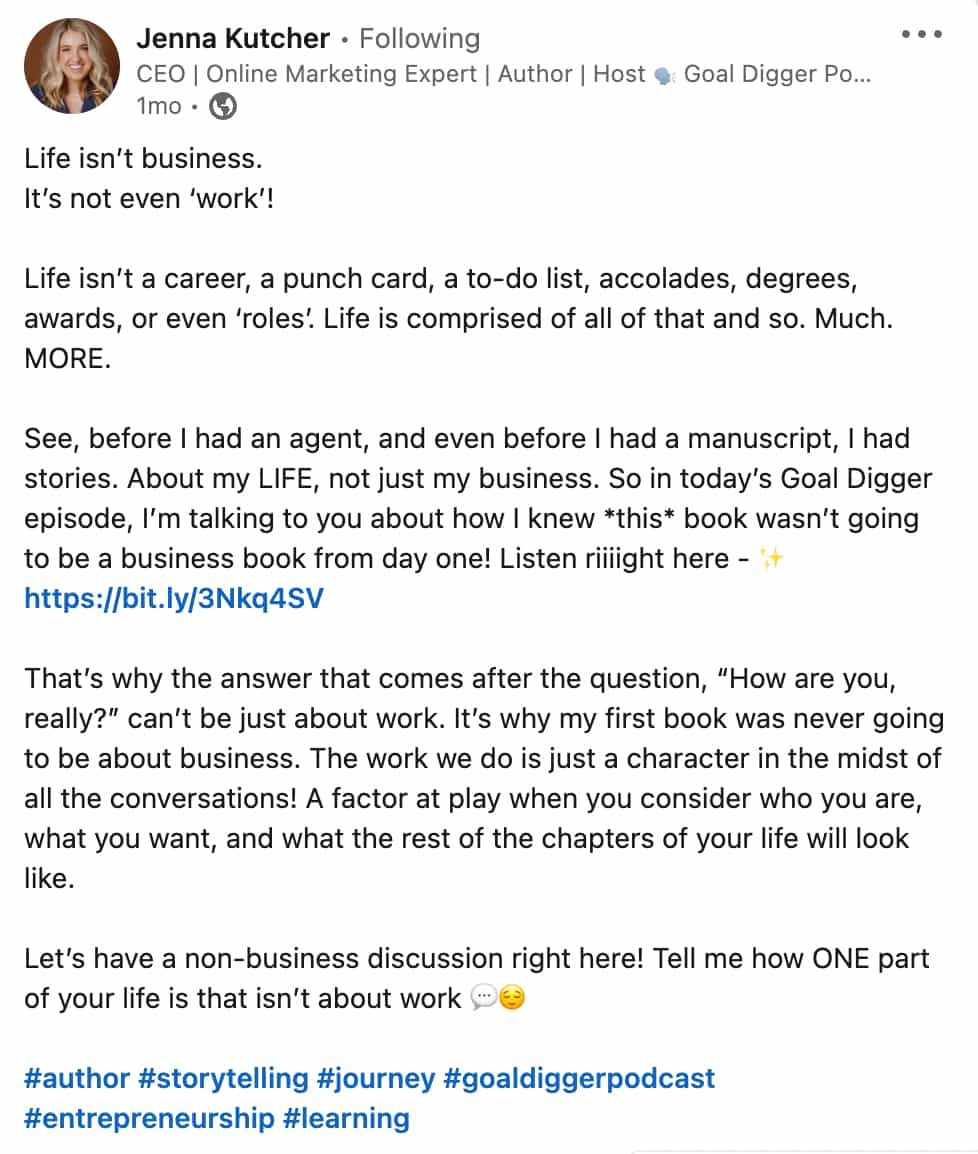
Task: Open Jenna Kutcher's profile name
Action: coord(235,38)
